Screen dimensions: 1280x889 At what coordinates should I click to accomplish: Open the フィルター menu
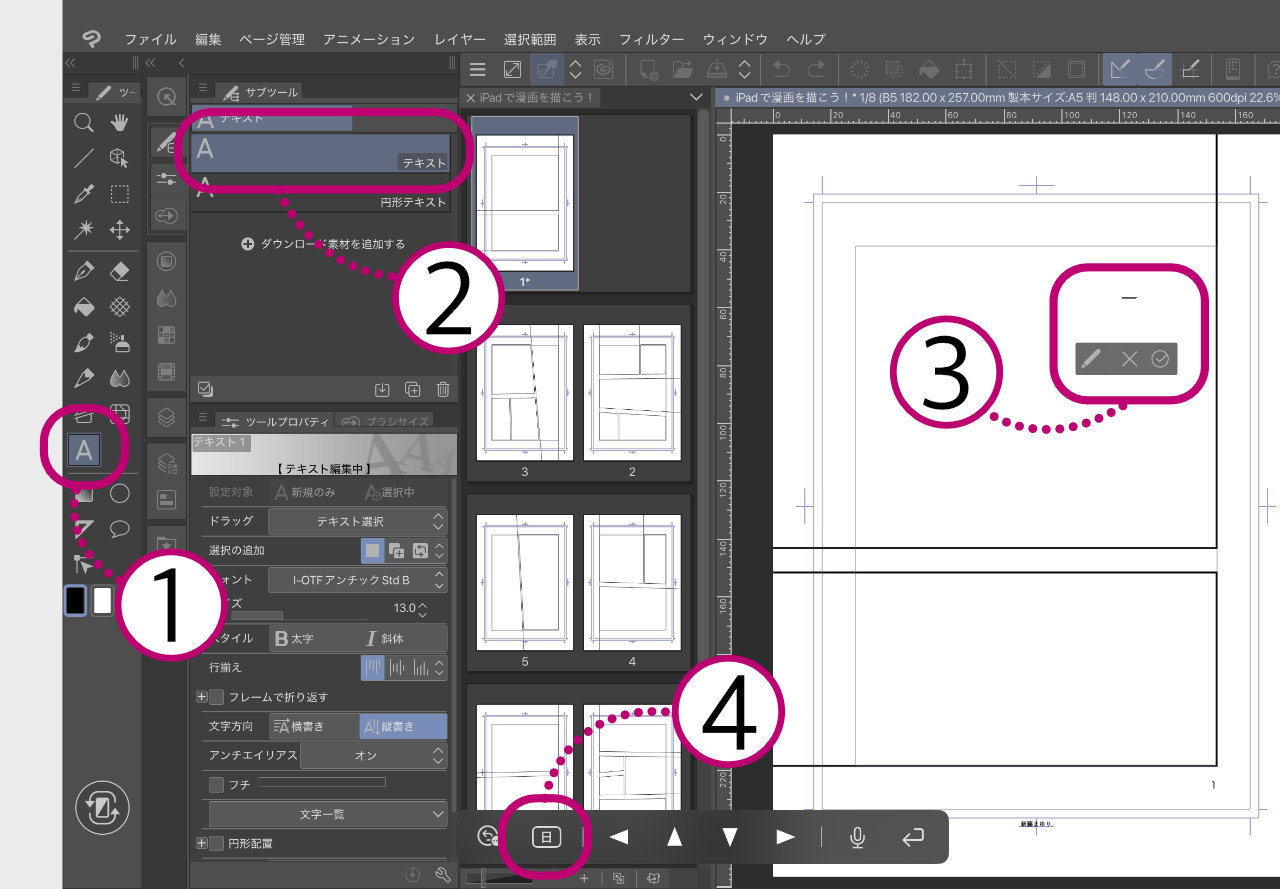point(651,39)
